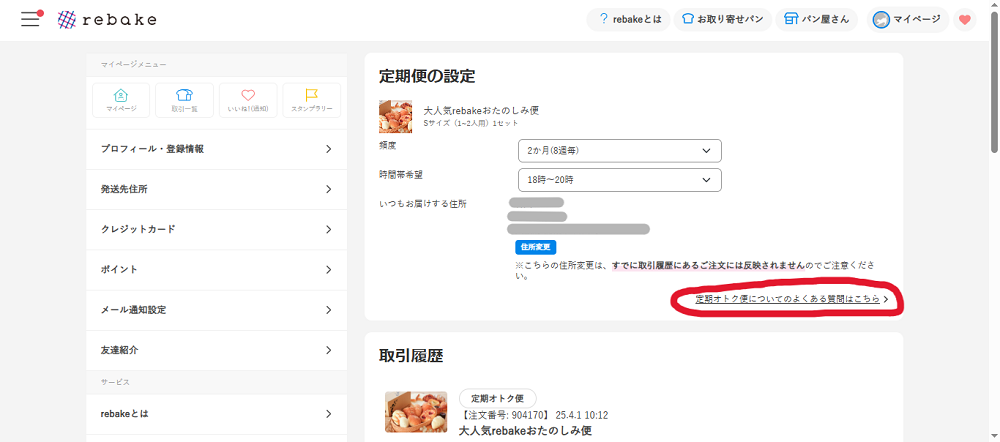Select the マイページ home icon tile

[121, 100]
